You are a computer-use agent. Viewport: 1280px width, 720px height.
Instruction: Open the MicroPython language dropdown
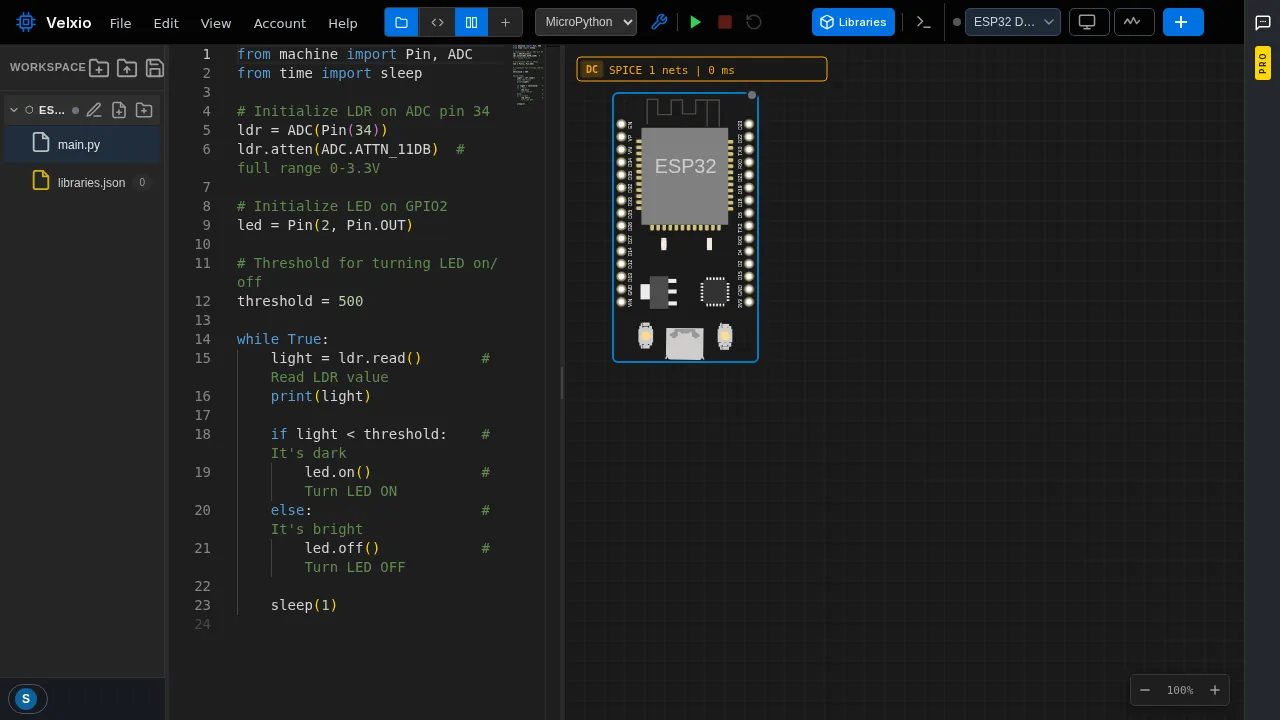click(586, 22)
